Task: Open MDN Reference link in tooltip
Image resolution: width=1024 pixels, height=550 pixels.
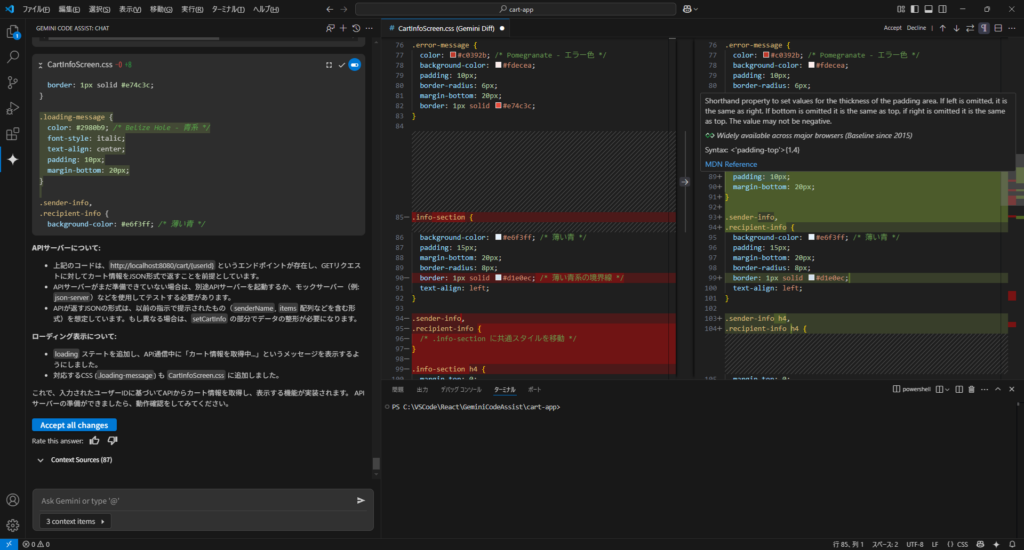Action: pyautogui.click(x=731, y=165)
